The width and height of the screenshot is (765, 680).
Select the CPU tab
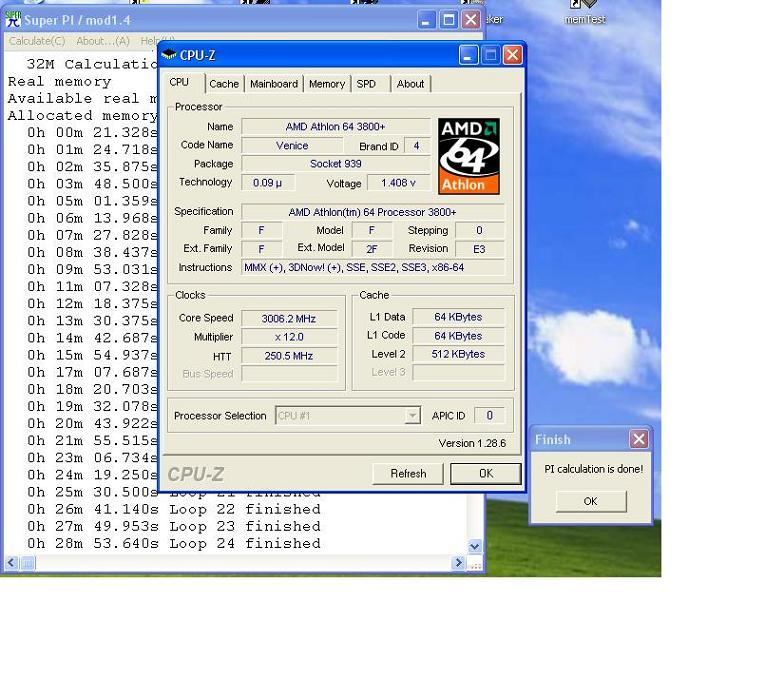pyautogui.click(x=179, y=82)
